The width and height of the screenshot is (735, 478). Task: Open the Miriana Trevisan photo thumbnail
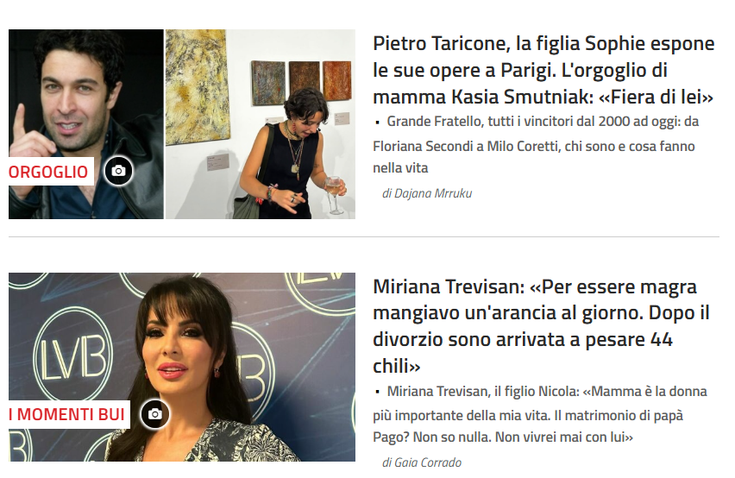[182, 367]
